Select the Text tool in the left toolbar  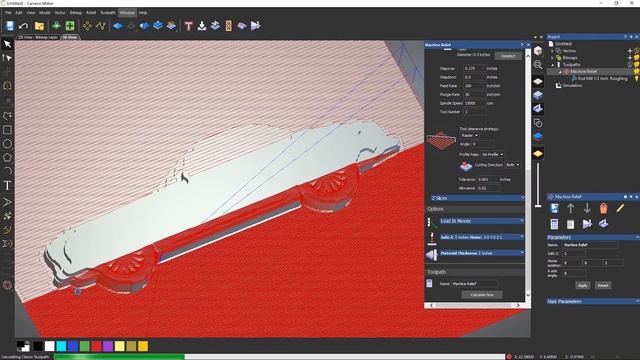point(7,186)
